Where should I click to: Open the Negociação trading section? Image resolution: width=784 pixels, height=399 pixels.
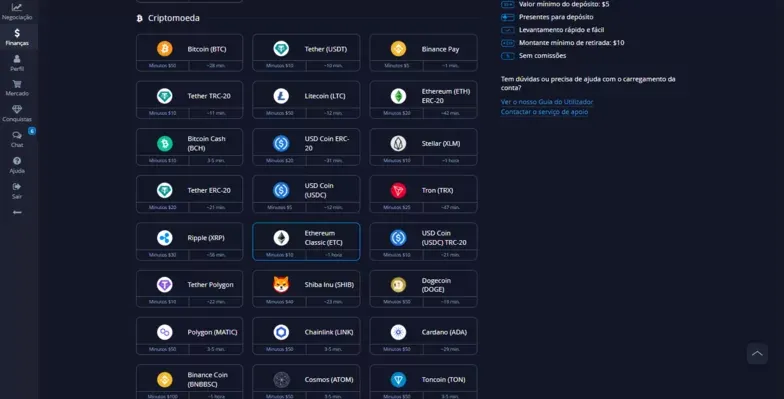[17, 12]
